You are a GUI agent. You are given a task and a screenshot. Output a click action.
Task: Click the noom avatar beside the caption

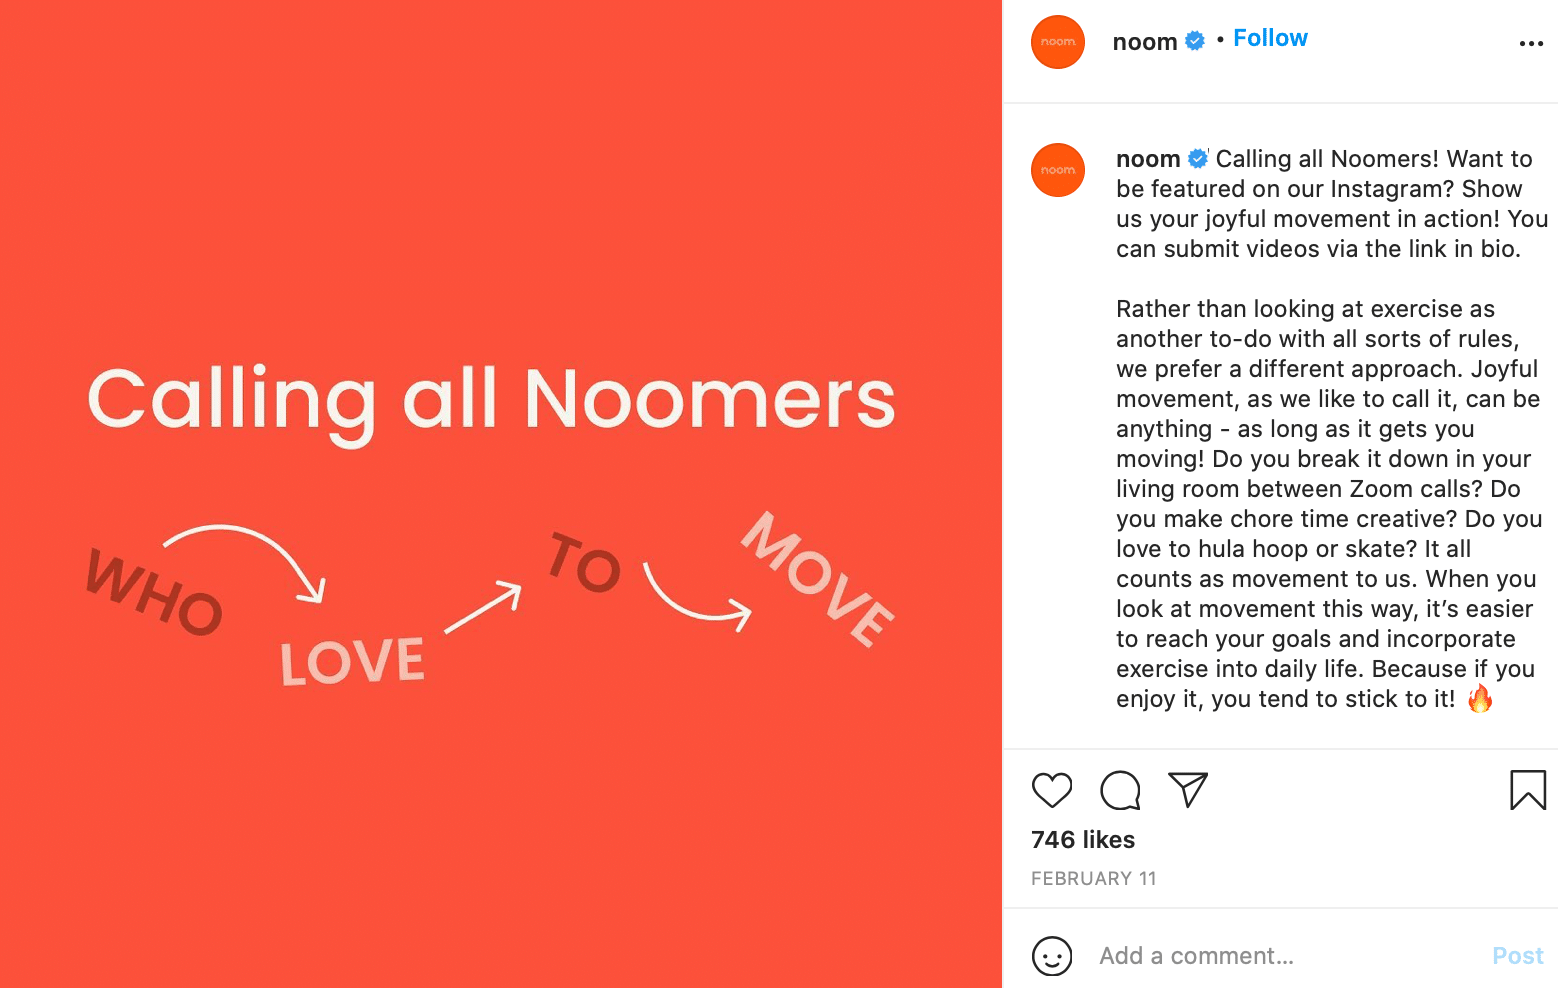click(x=1058, y=170)
